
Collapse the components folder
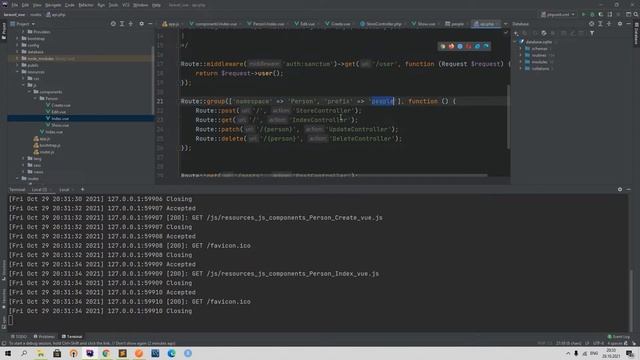click(x=29, y=92)
